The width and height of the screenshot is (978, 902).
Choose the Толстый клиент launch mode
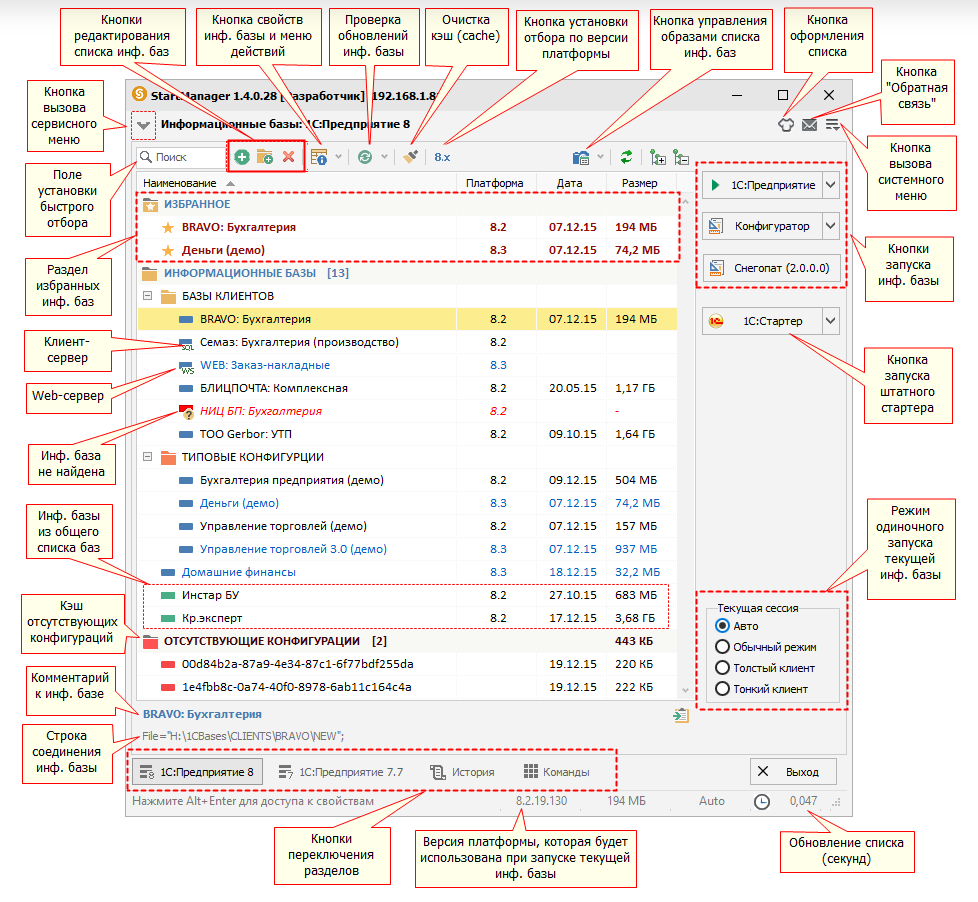point(722,668)
